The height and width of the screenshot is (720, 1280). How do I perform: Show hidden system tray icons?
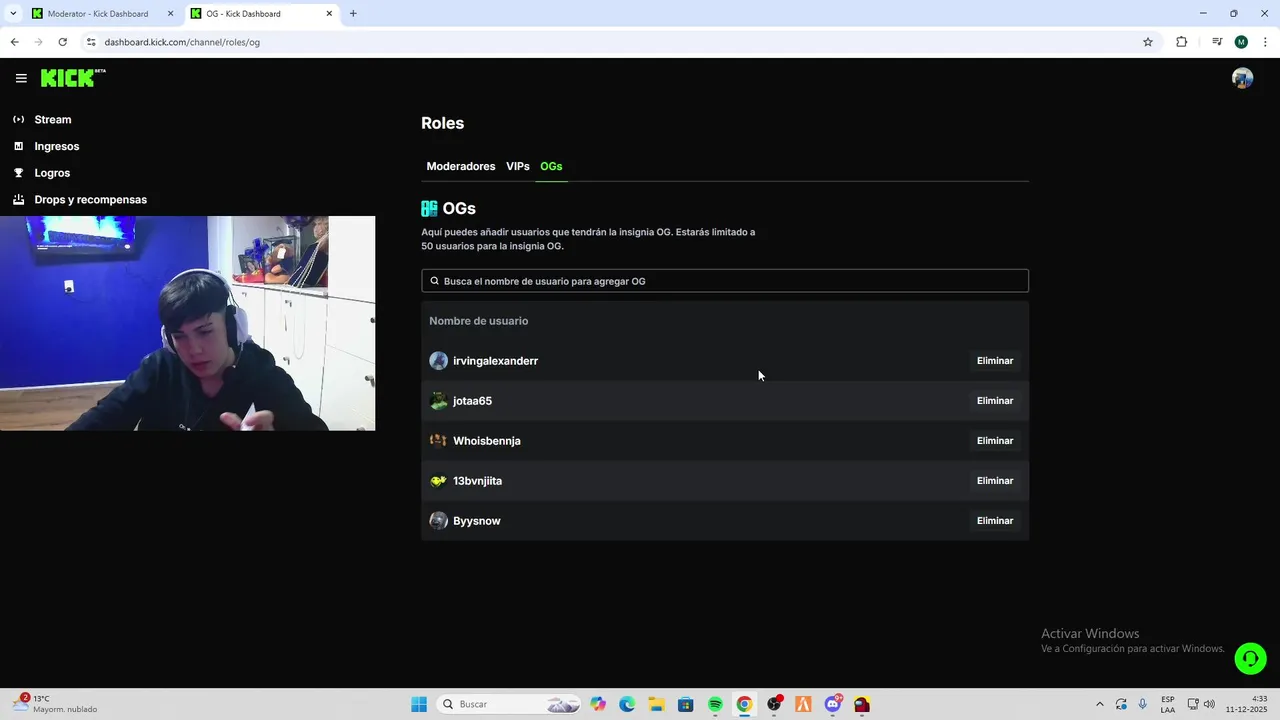pos(1100,704)
